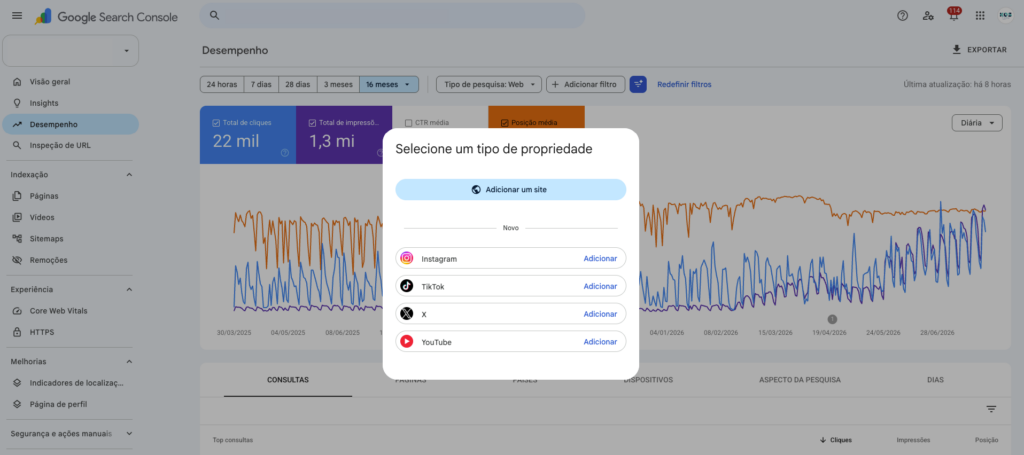Open the Google apps grid

980,16
